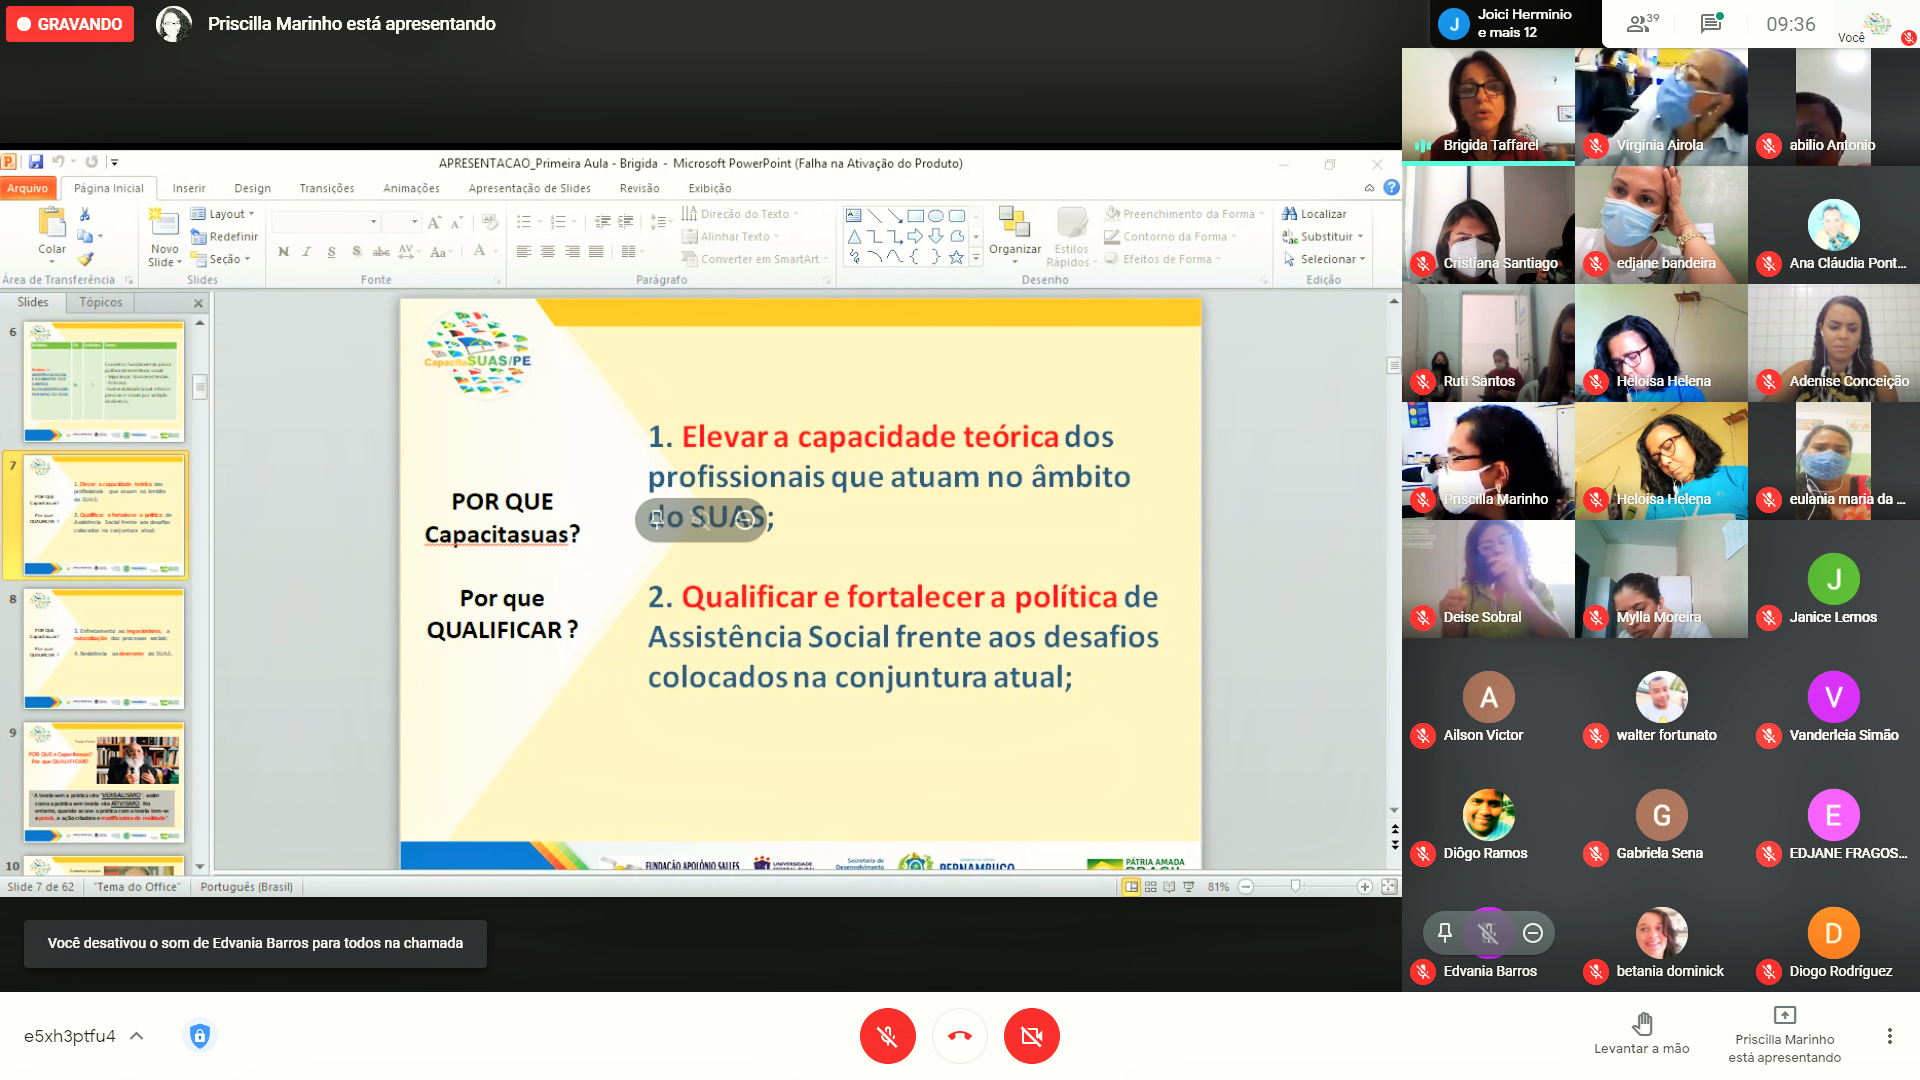Open the Layout dropdown in Slides group
Viewport: 1920px width, 1080px height.
[x=226, y=214]
